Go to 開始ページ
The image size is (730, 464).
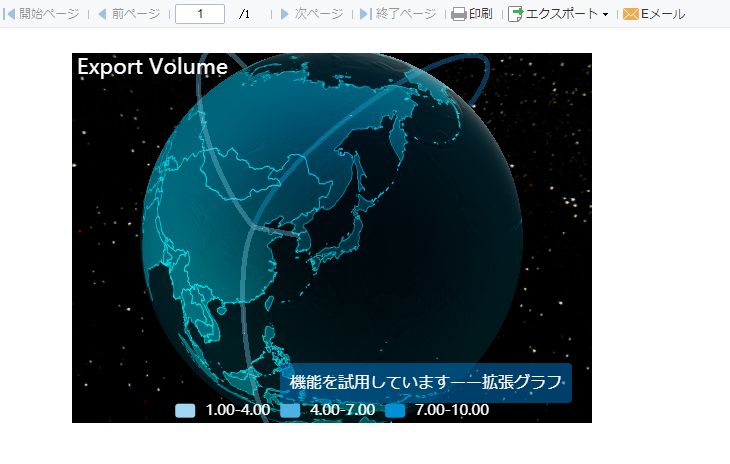pos(49,14)
